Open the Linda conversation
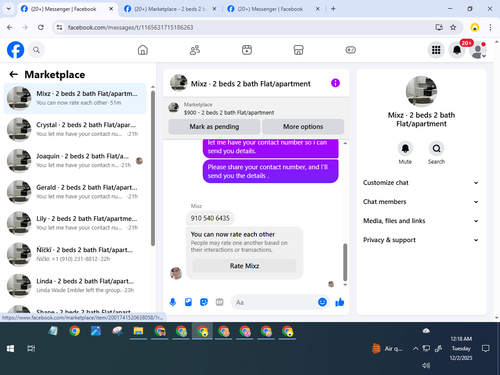Image resolution: width=500 pixels, height=375 pixels. [75, 286]
